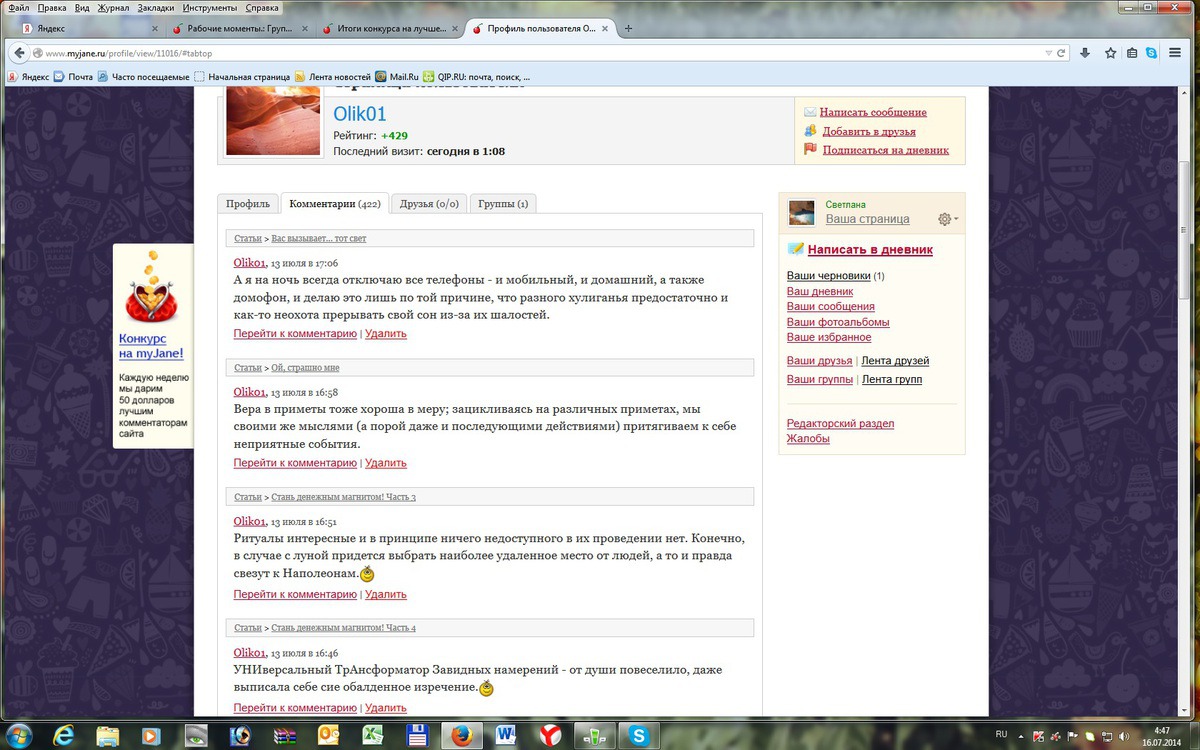
Task: Open the Ваши фотоальбомы link
Action: [x=837, y=322]
